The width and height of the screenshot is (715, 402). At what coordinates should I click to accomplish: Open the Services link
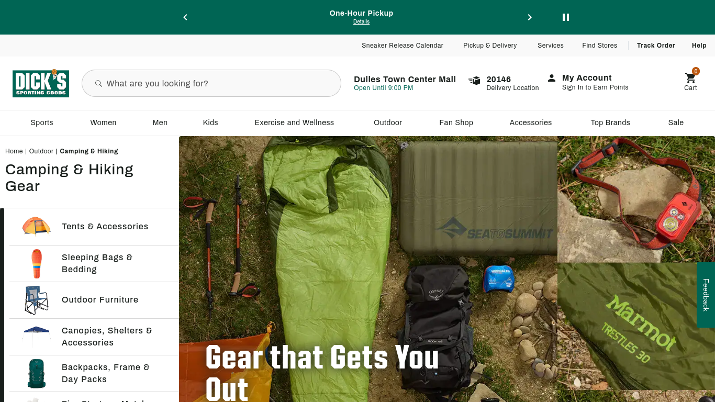pos(550,46)
